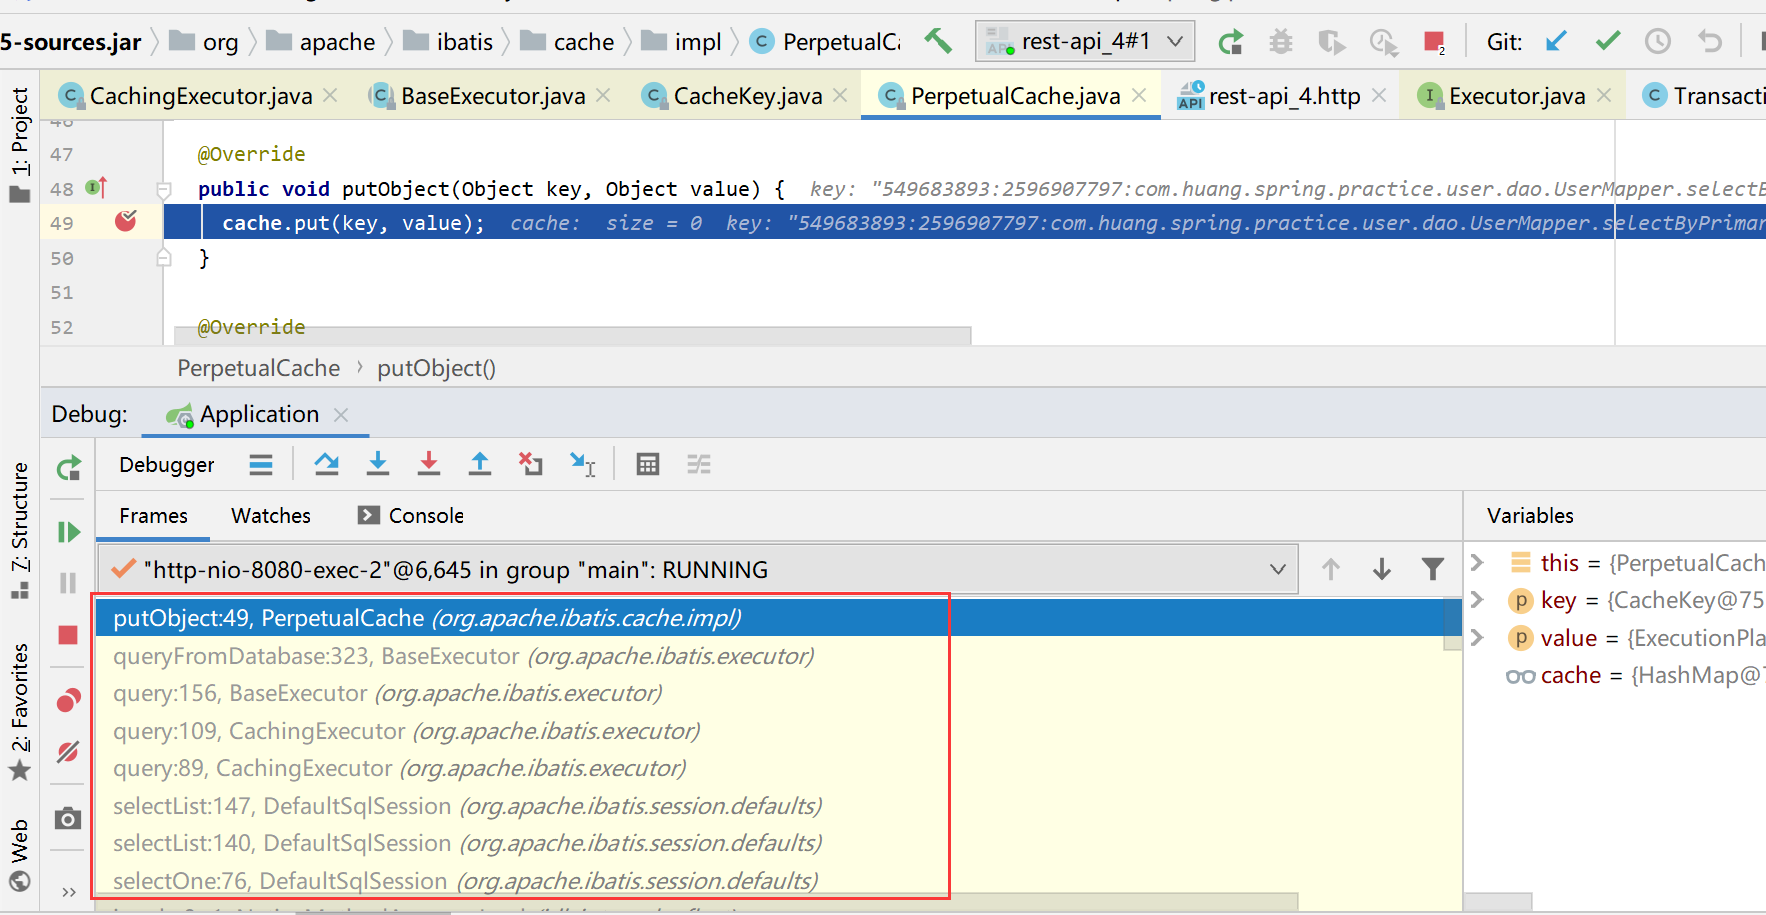
Task: Click the Git Update Project arrow icon
Action: 1556,41
